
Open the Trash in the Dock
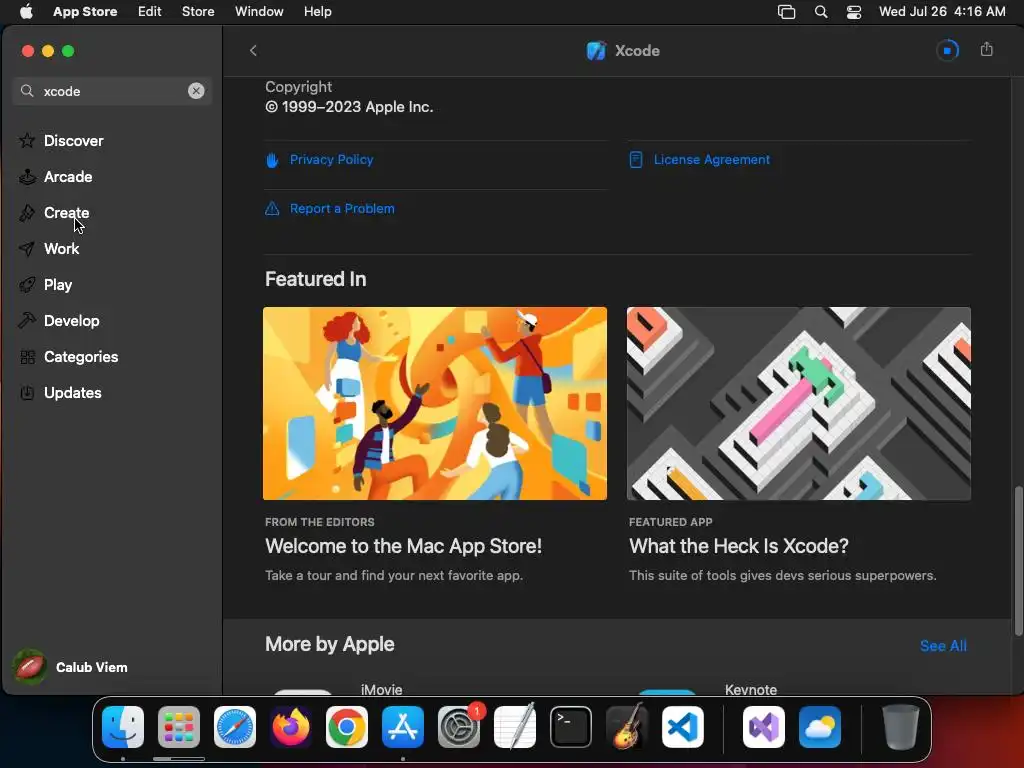pos(901,727)
